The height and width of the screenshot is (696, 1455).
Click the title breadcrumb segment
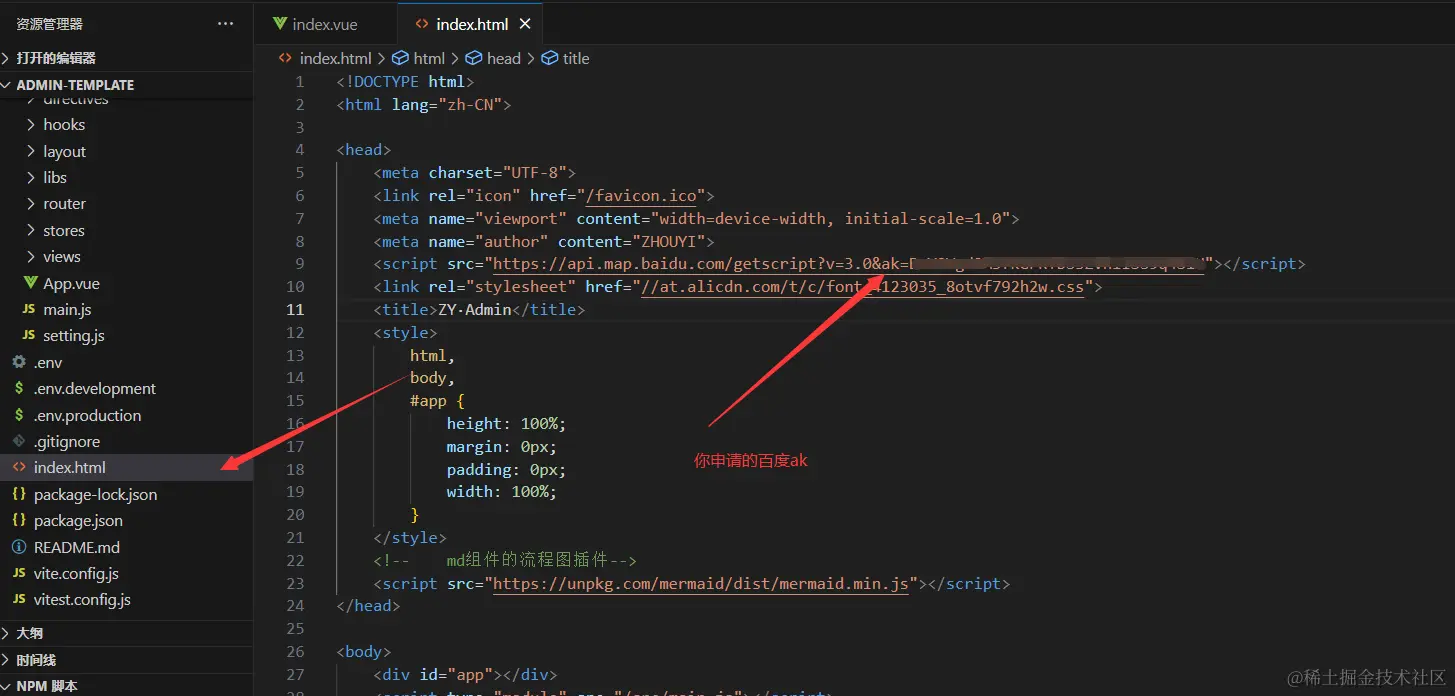click(x=576, y=58)
